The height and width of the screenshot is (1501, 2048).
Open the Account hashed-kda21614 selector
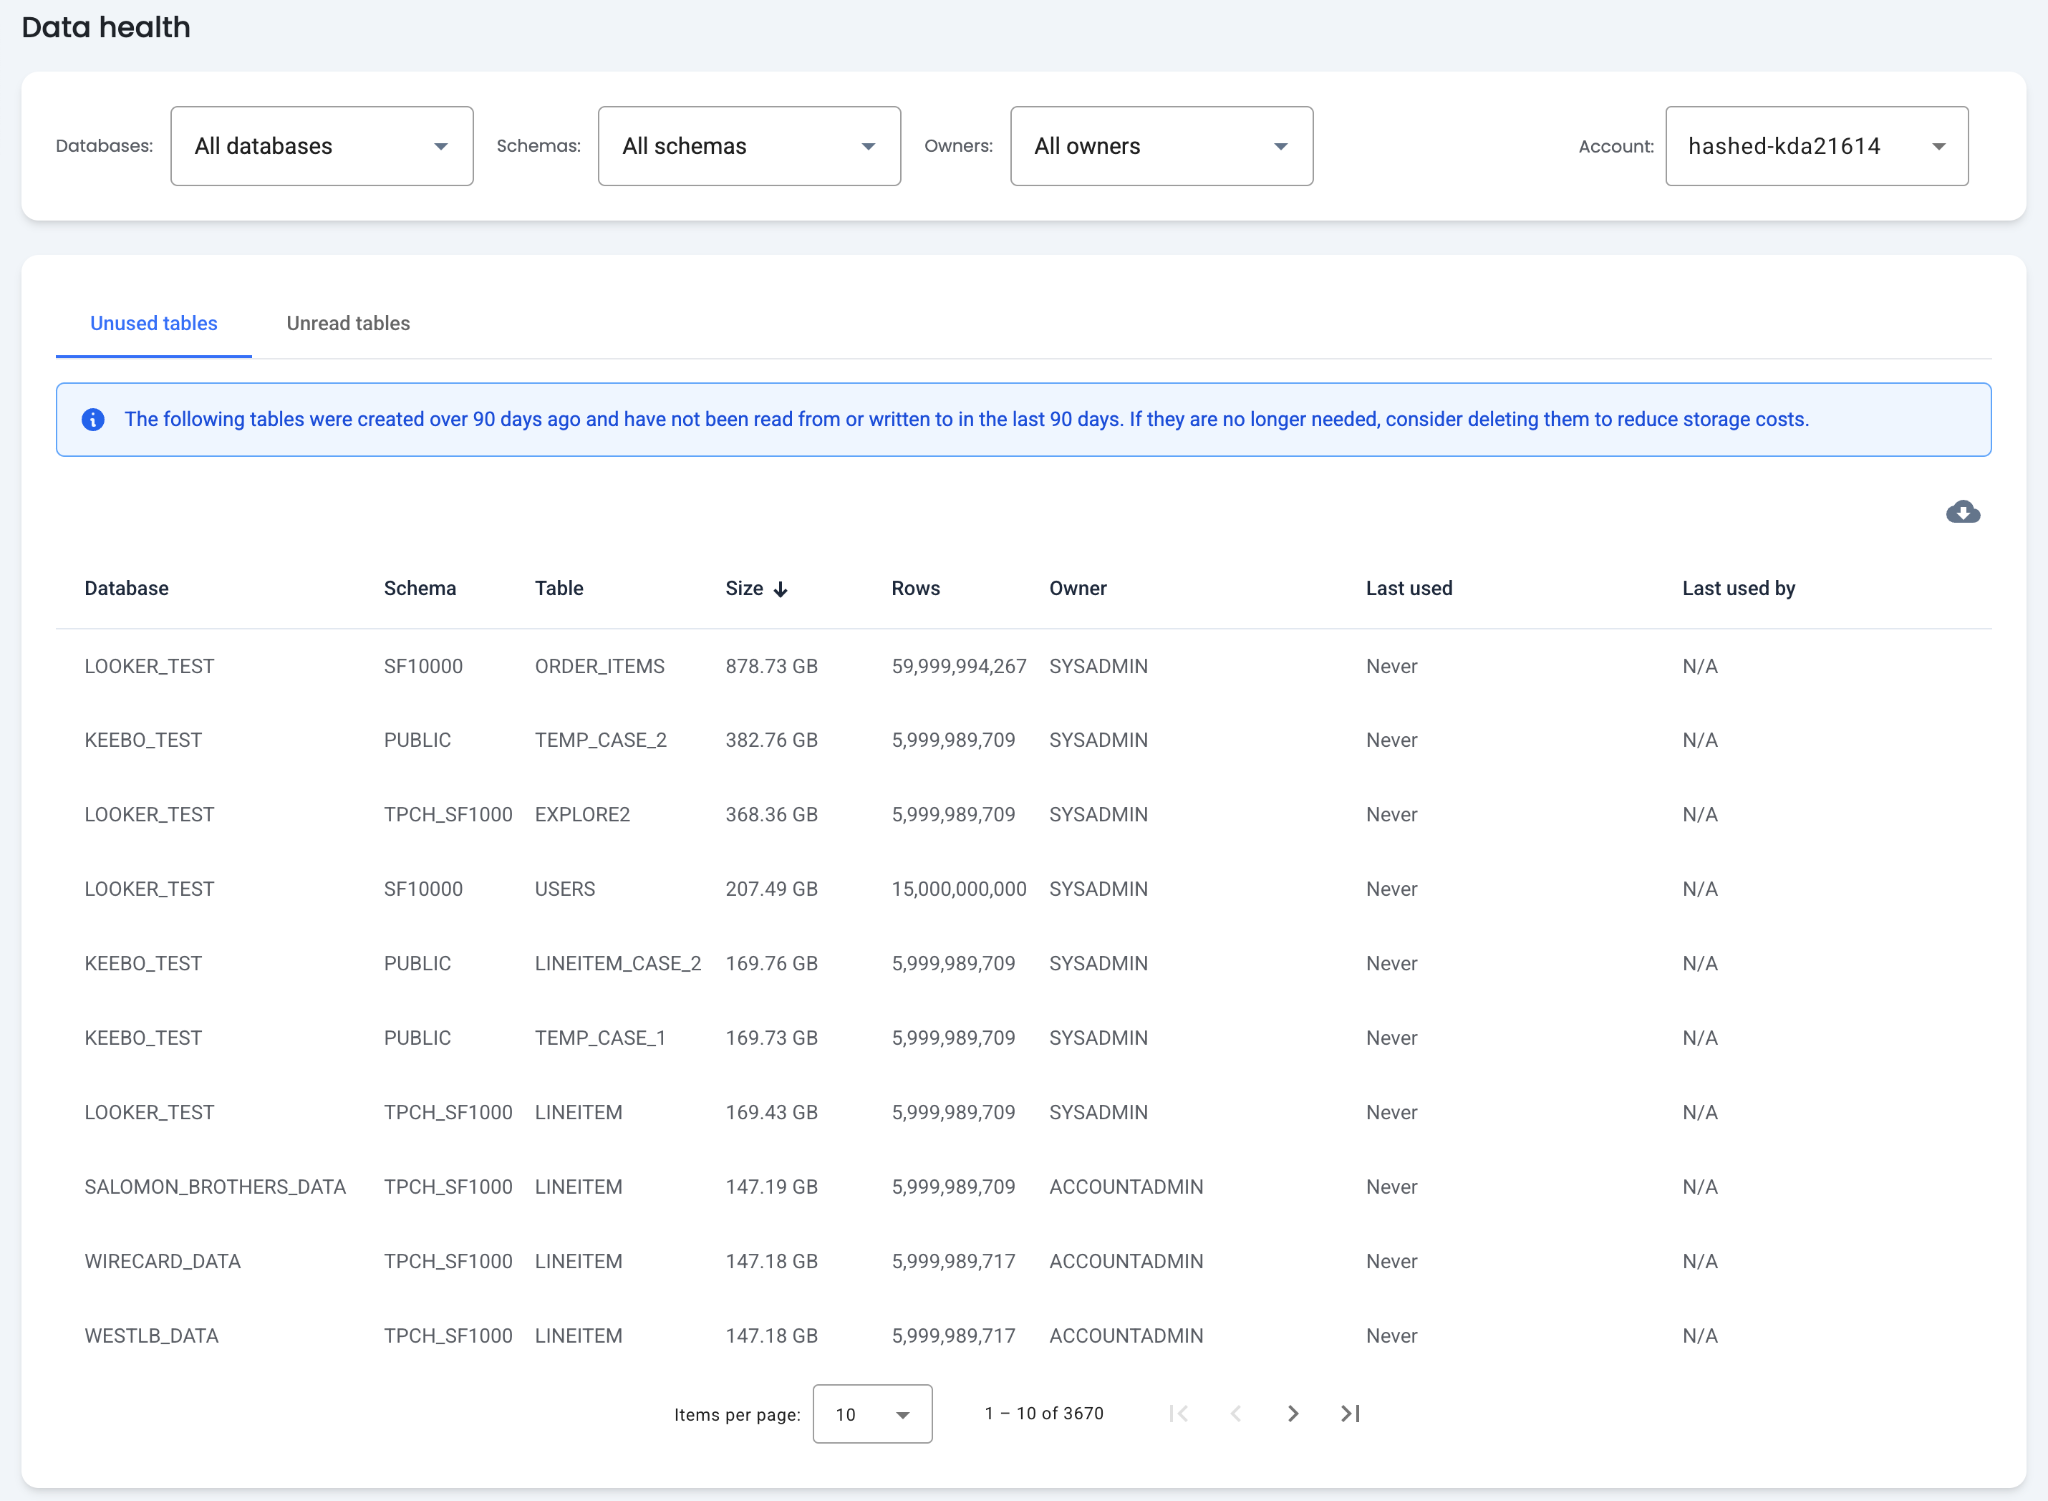coord(1816,146)
